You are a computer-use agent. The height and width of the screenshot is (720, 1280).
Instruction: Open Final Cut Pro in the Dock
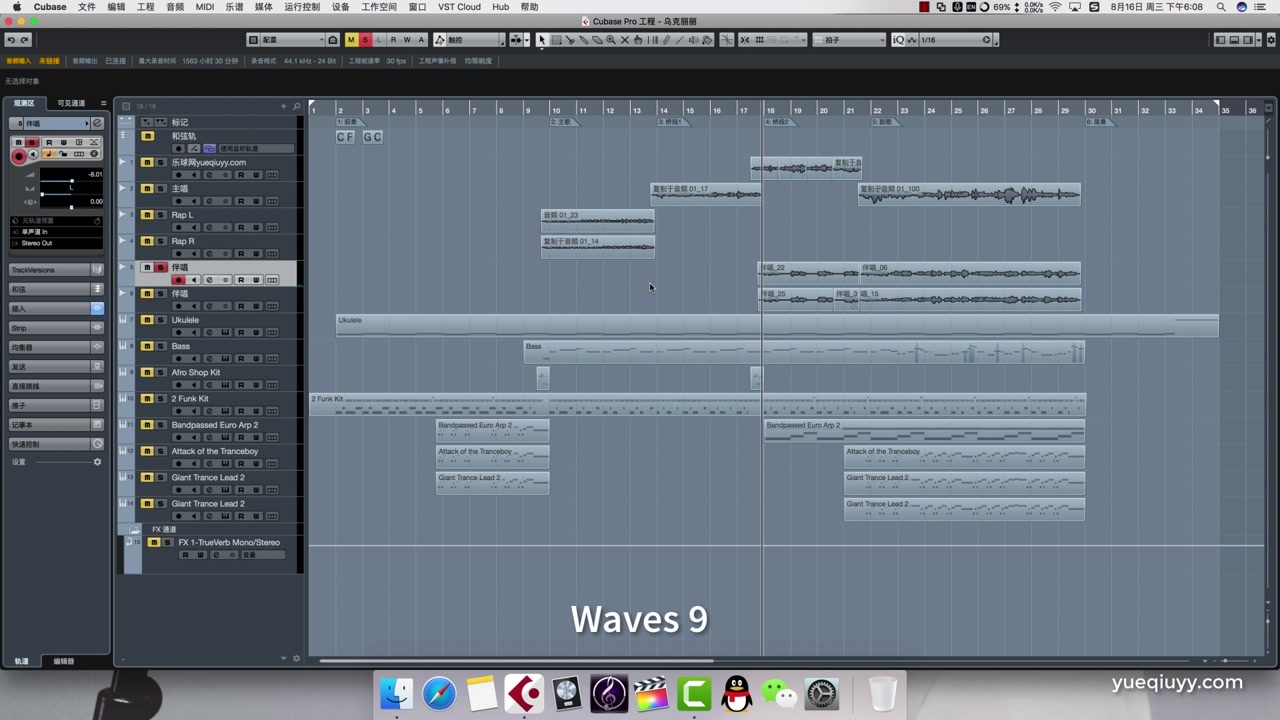(x=652, y=693)
